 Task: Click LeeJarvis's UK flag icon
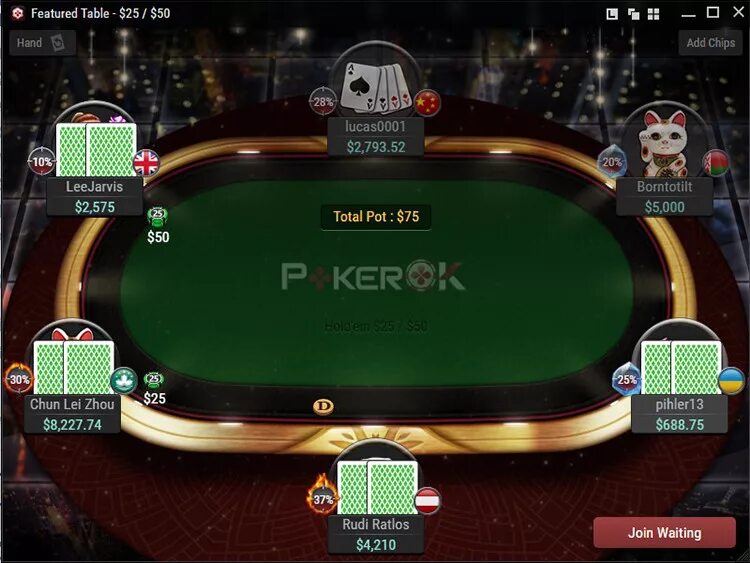point(146,163)
